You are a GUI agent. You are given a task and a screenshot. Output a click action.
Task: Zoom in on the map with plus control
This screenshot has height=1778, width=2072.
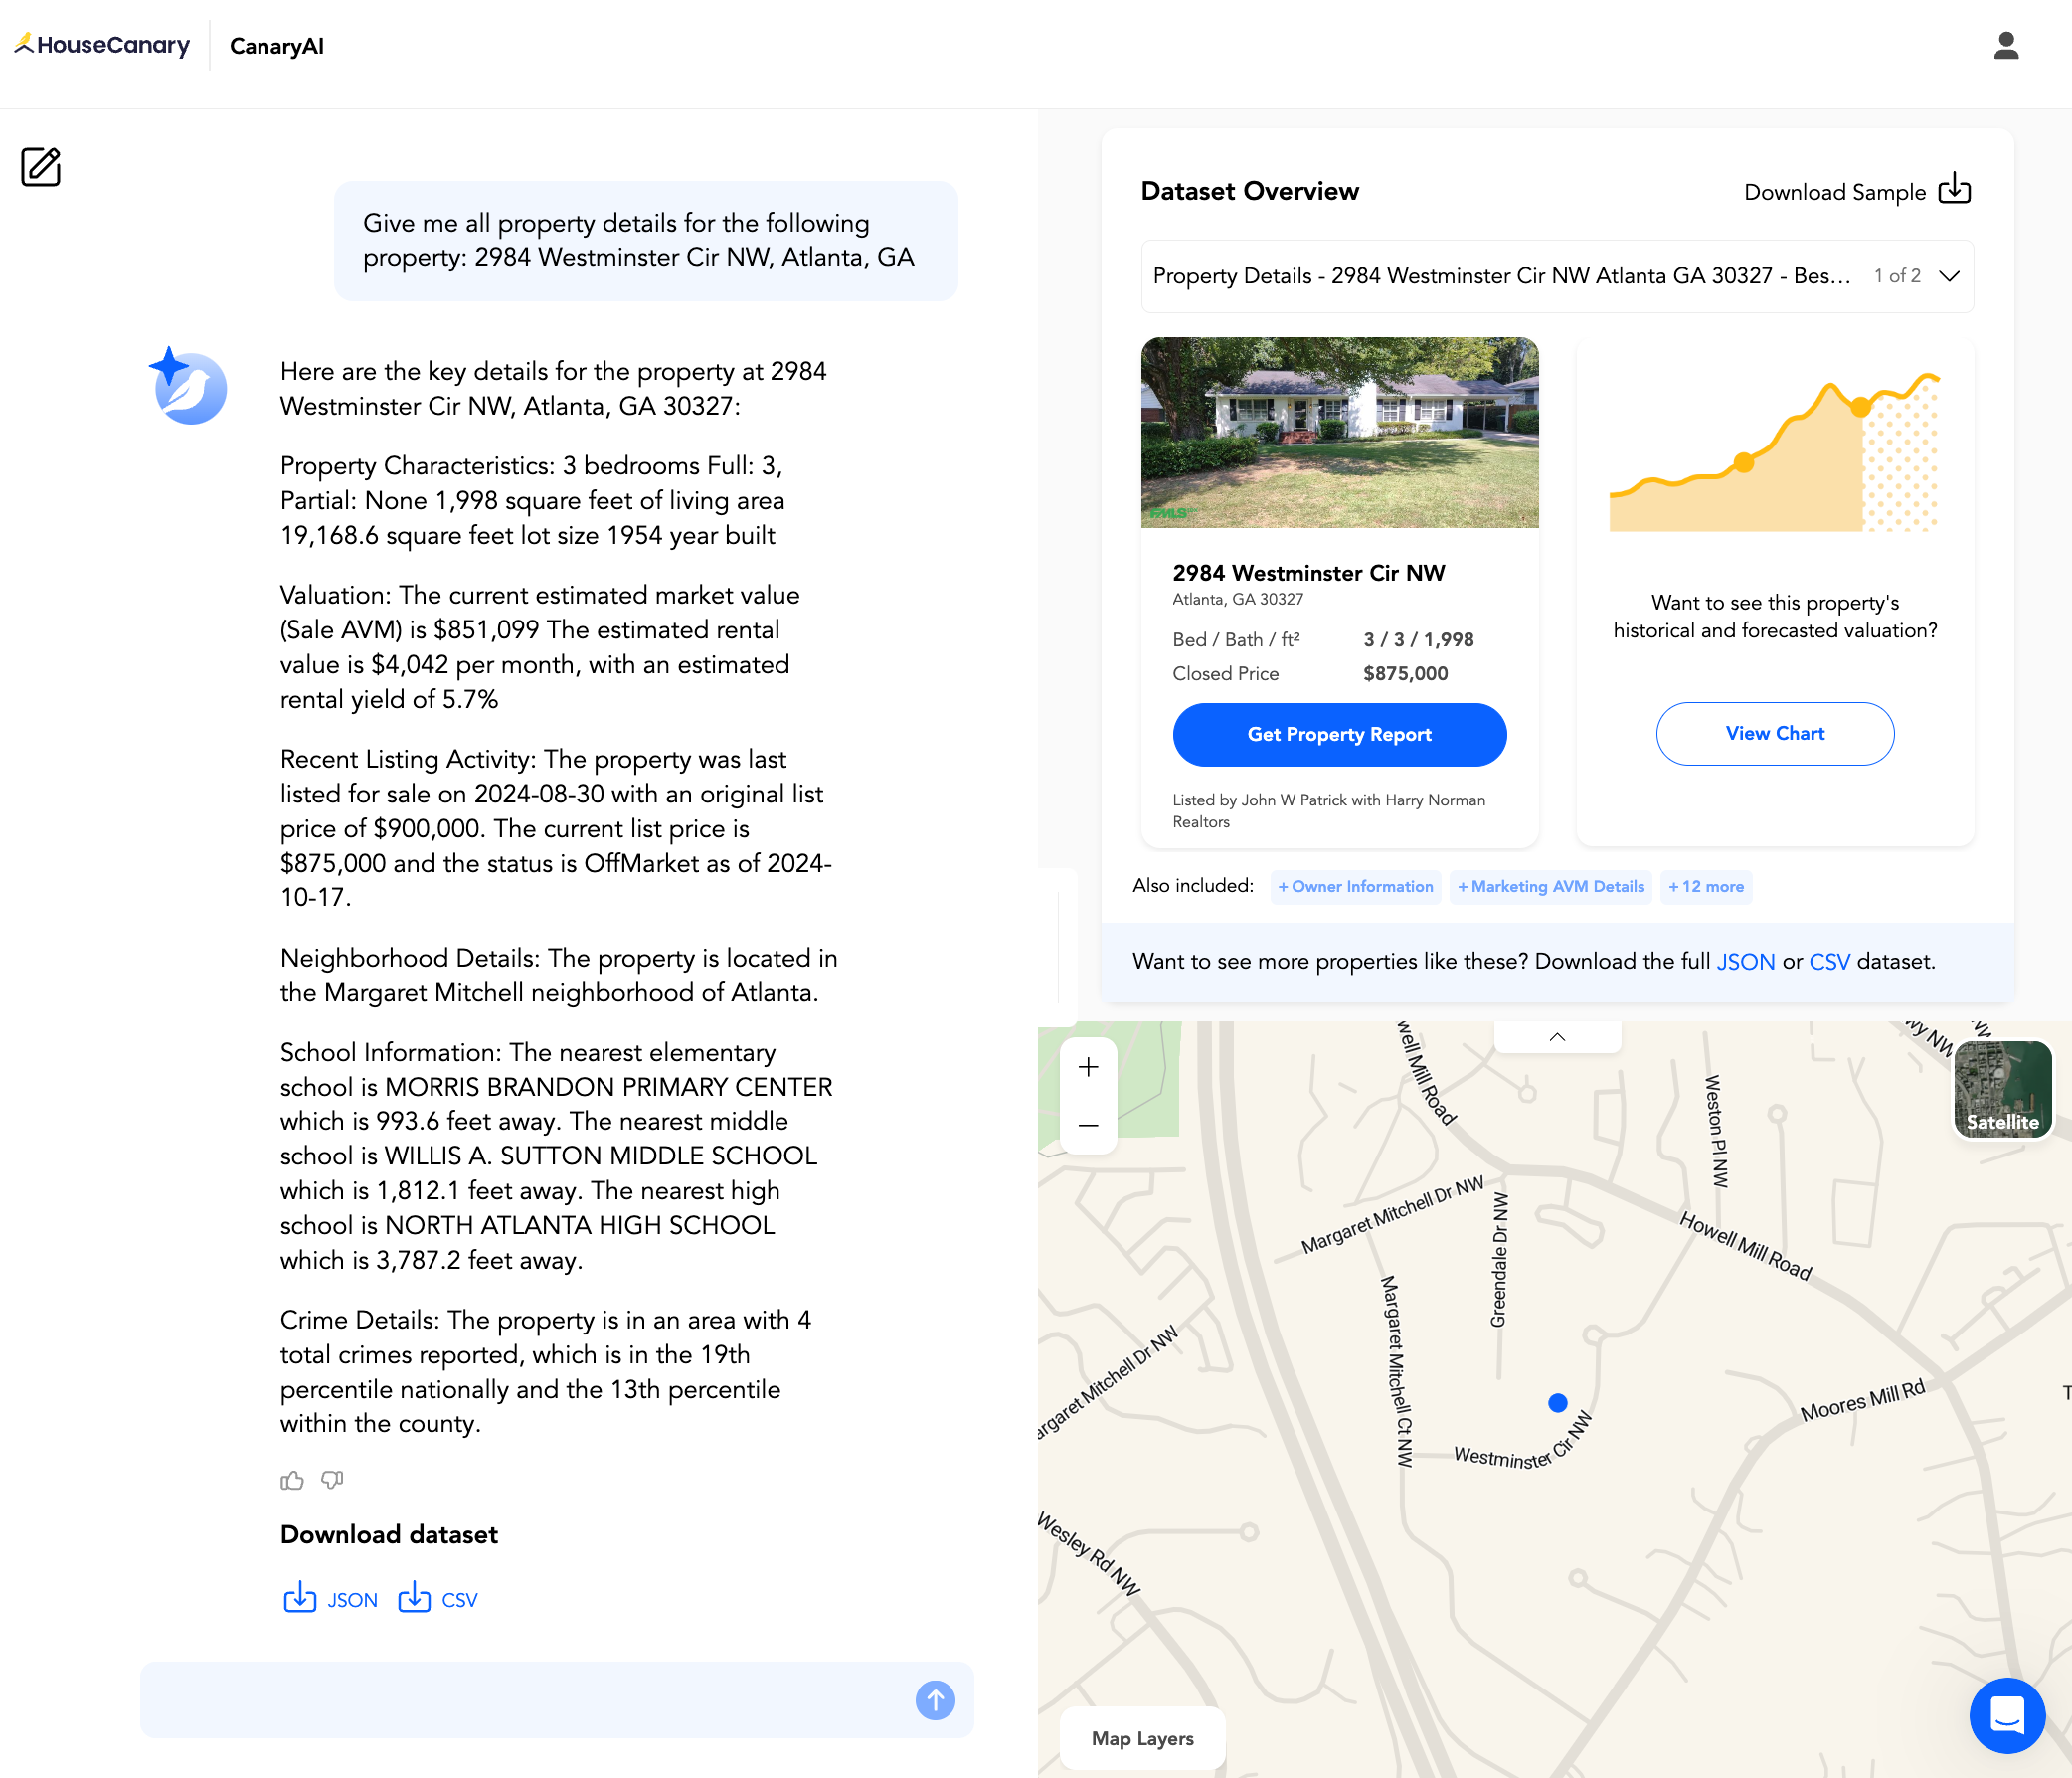(1088, 1067)
